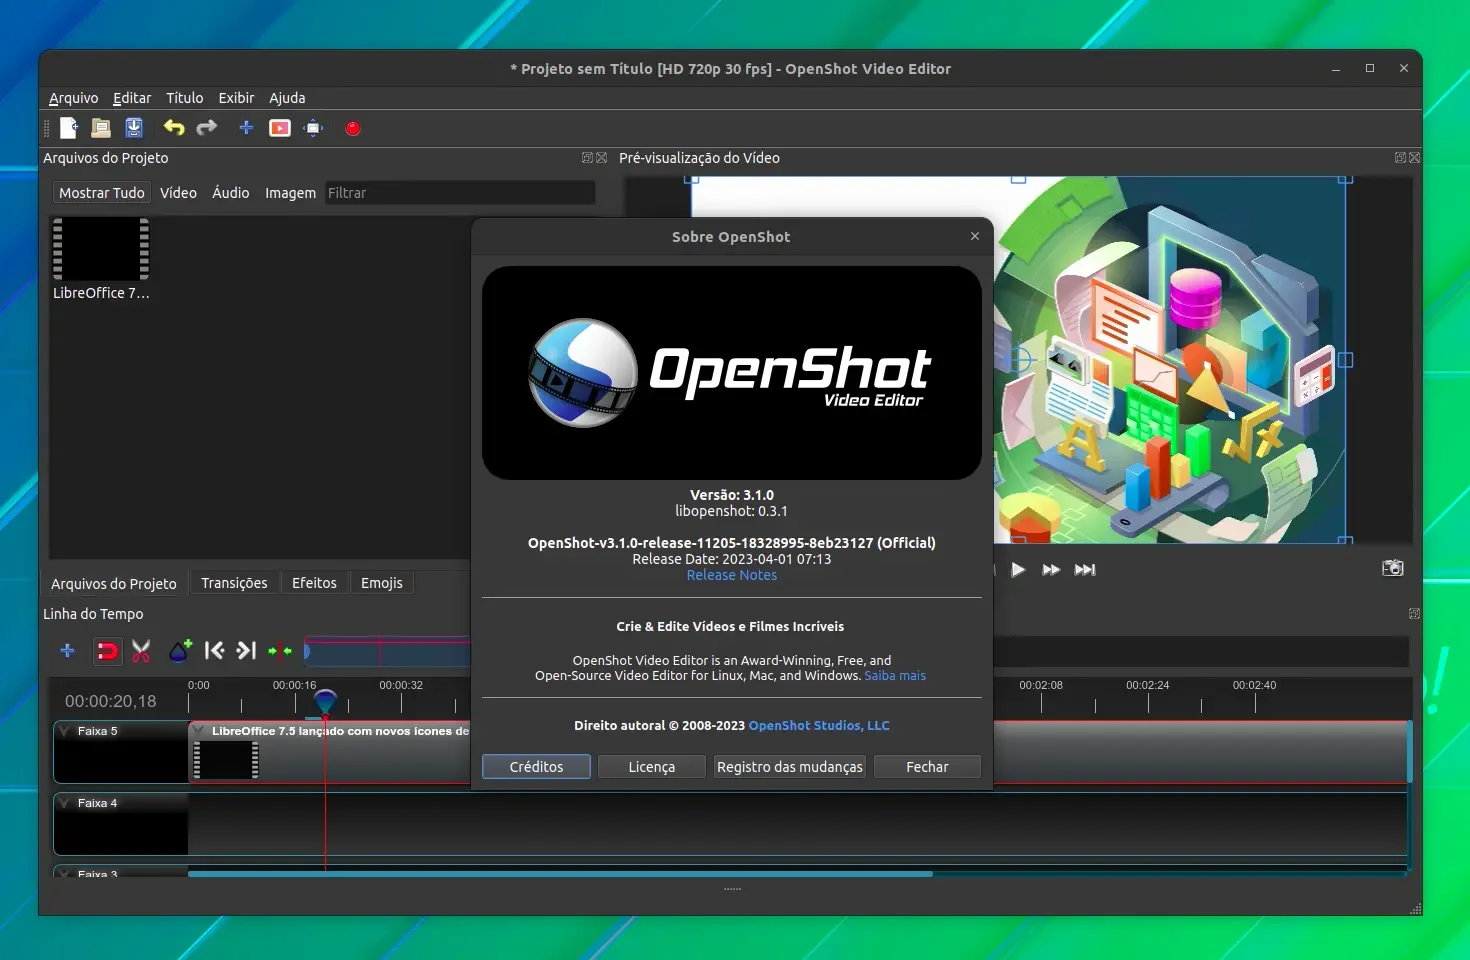
Task: Open the Título menu
Action: point(185,98)
